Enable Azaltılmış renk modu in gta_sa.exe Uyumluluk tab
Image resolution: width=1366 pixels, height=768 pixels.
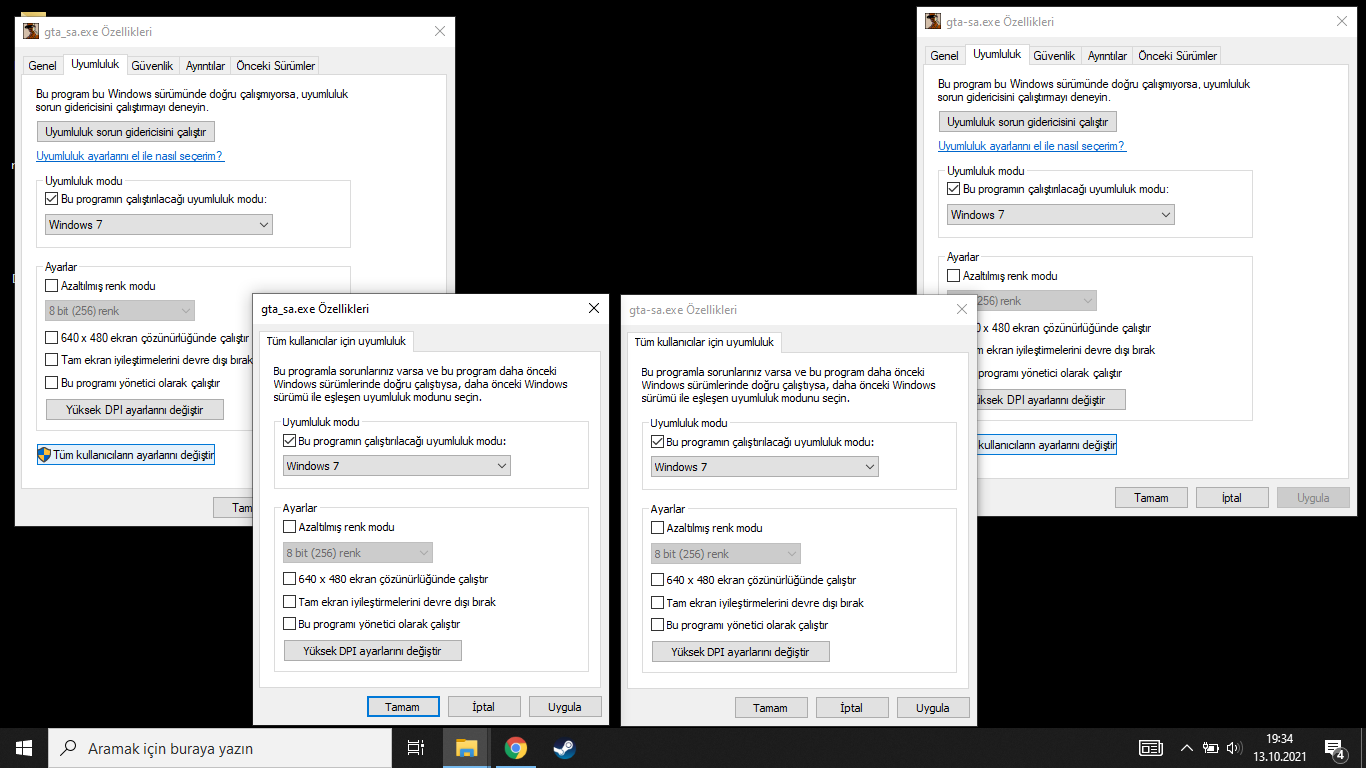(53, 286)
